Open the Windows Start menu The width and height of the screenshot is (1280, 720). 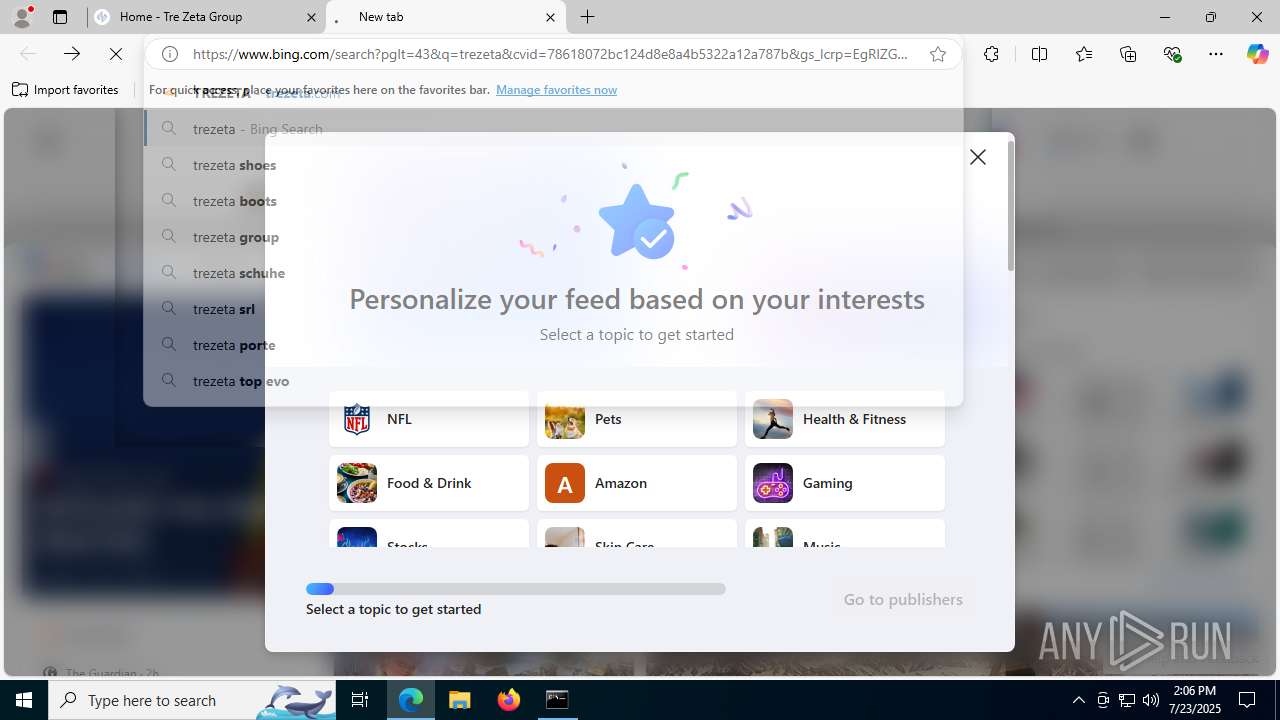point(24,700)
